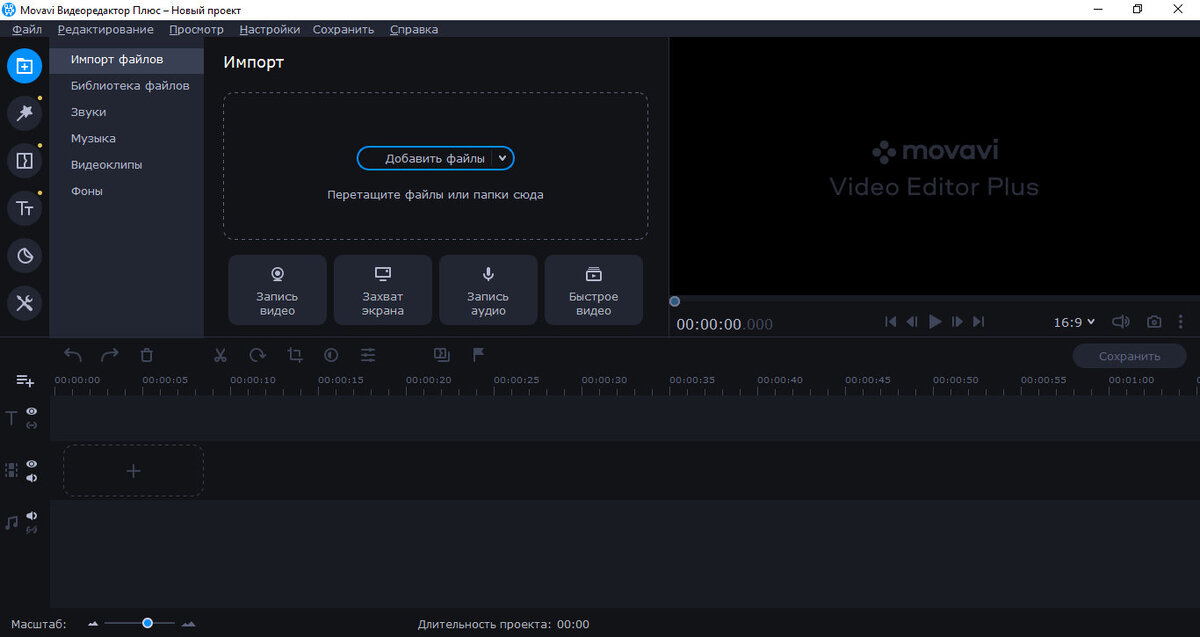Skip to the end of the project
Viewport: 1200px width, 637px height.
coord(979,322)
